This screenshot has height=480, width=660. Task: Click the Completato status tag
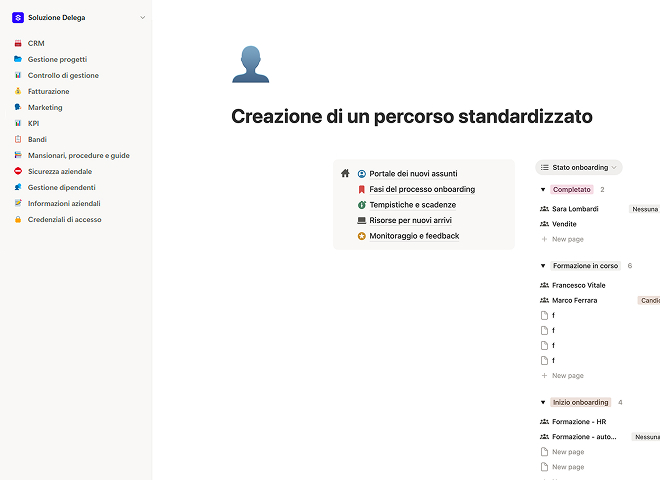(572, 189)
